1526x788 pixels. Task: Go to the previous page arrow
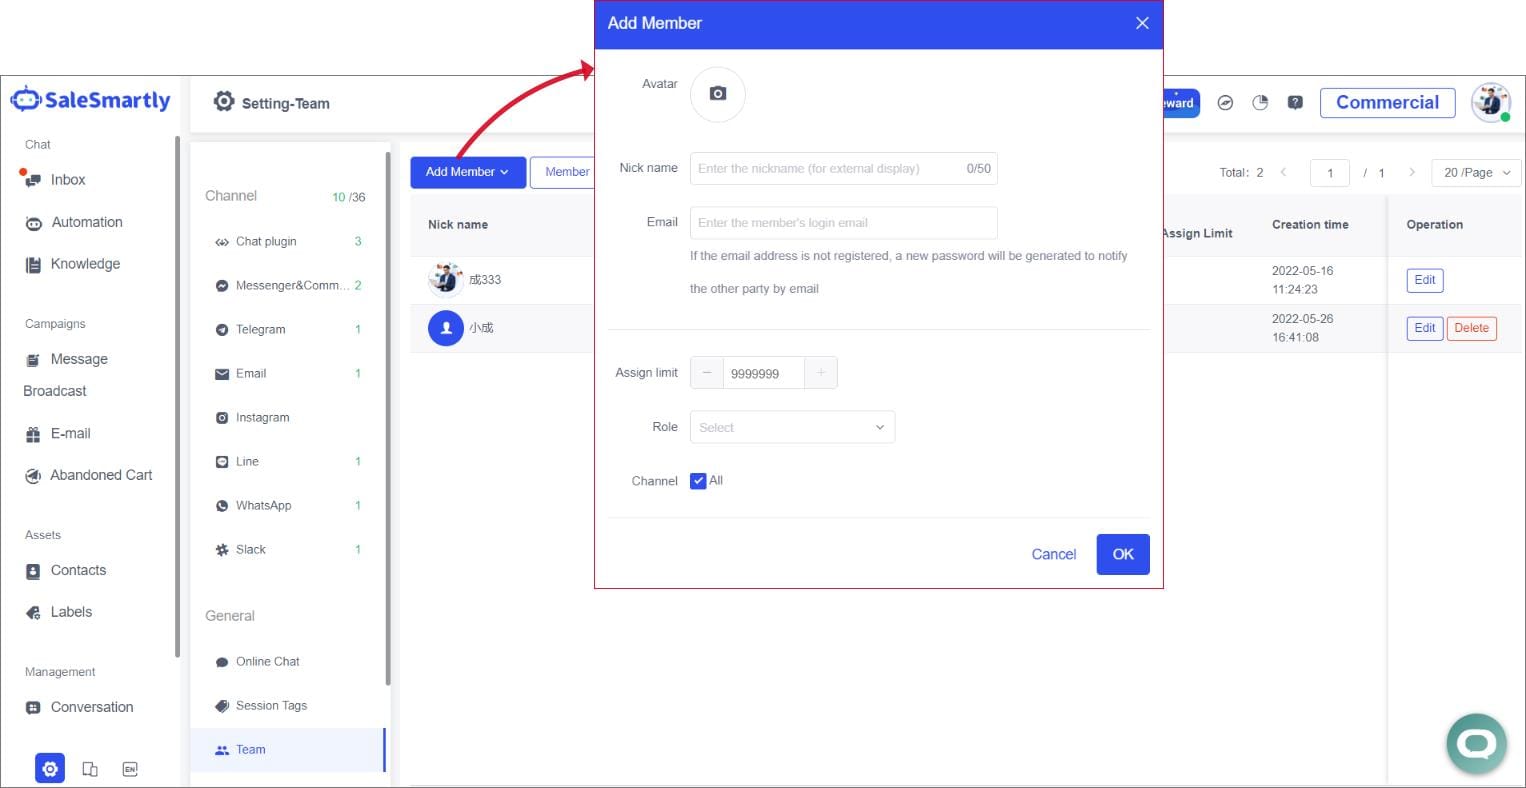point(1283,172)
